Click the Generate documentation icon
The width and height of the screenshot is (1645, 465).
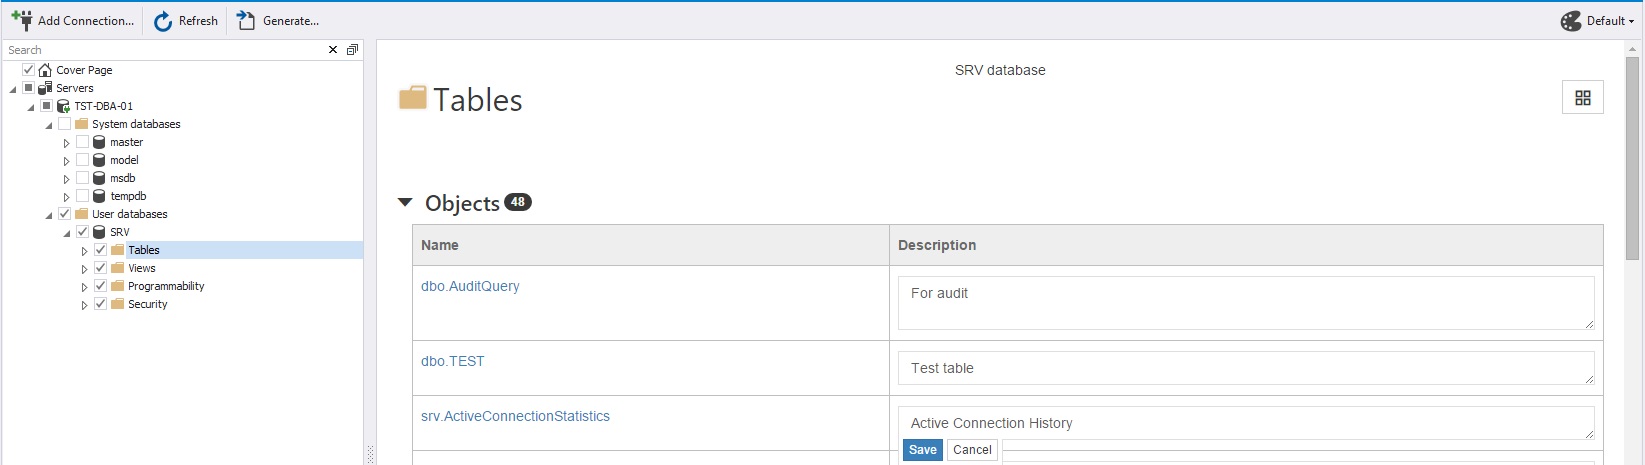point(246,21)
